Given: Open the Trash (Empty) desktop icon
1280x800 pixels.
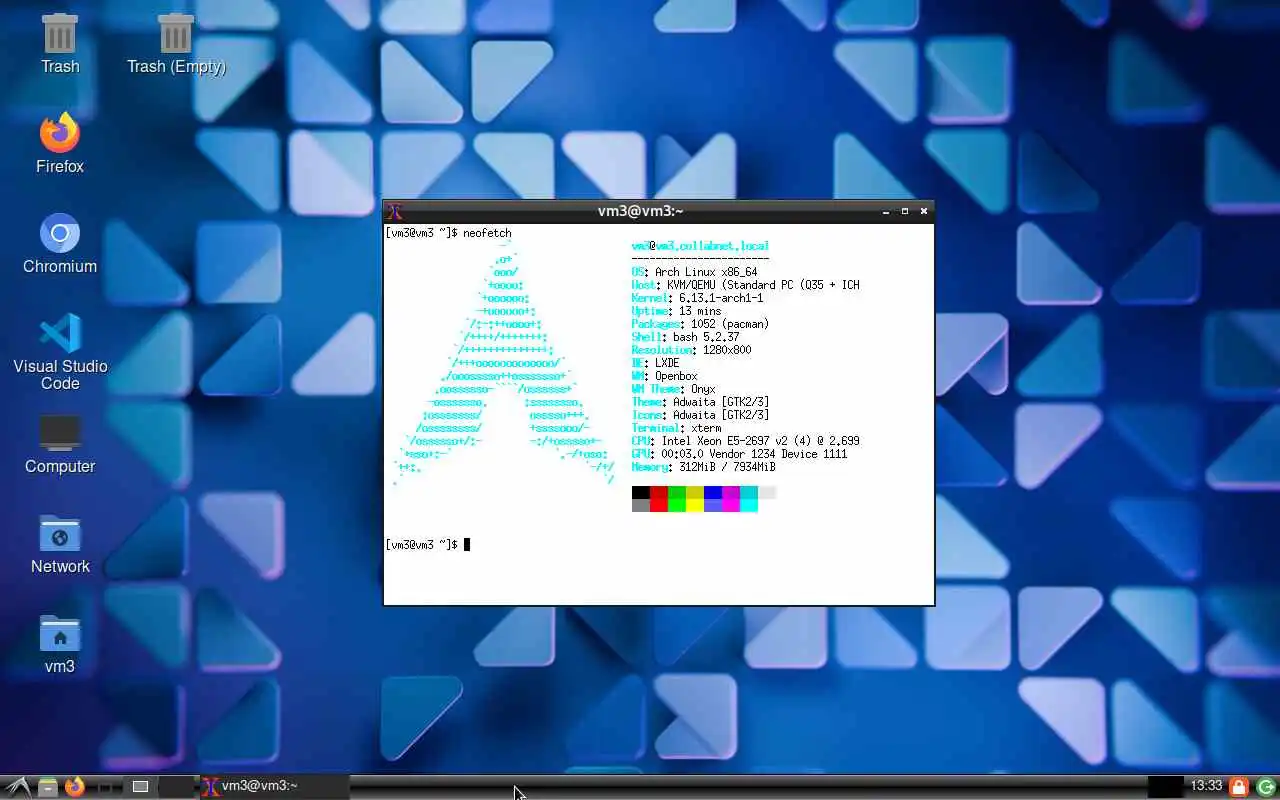Looking at the screenshot, I should coord(176,43).
